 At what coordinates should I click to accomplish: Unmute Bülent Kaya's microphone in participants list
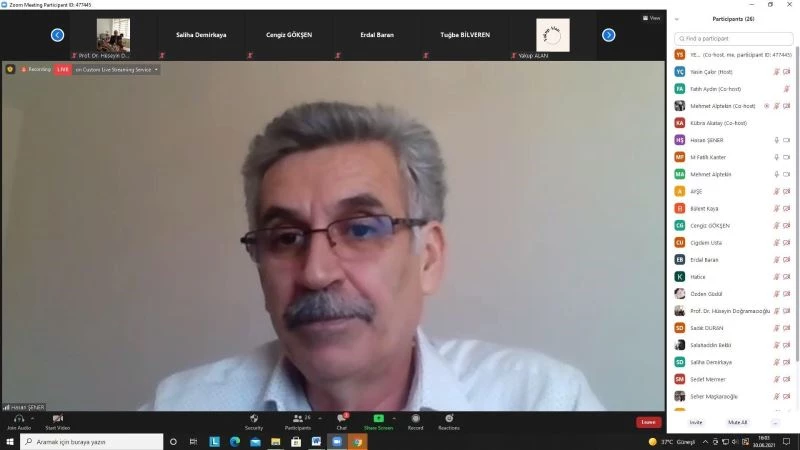pos(775,208)
